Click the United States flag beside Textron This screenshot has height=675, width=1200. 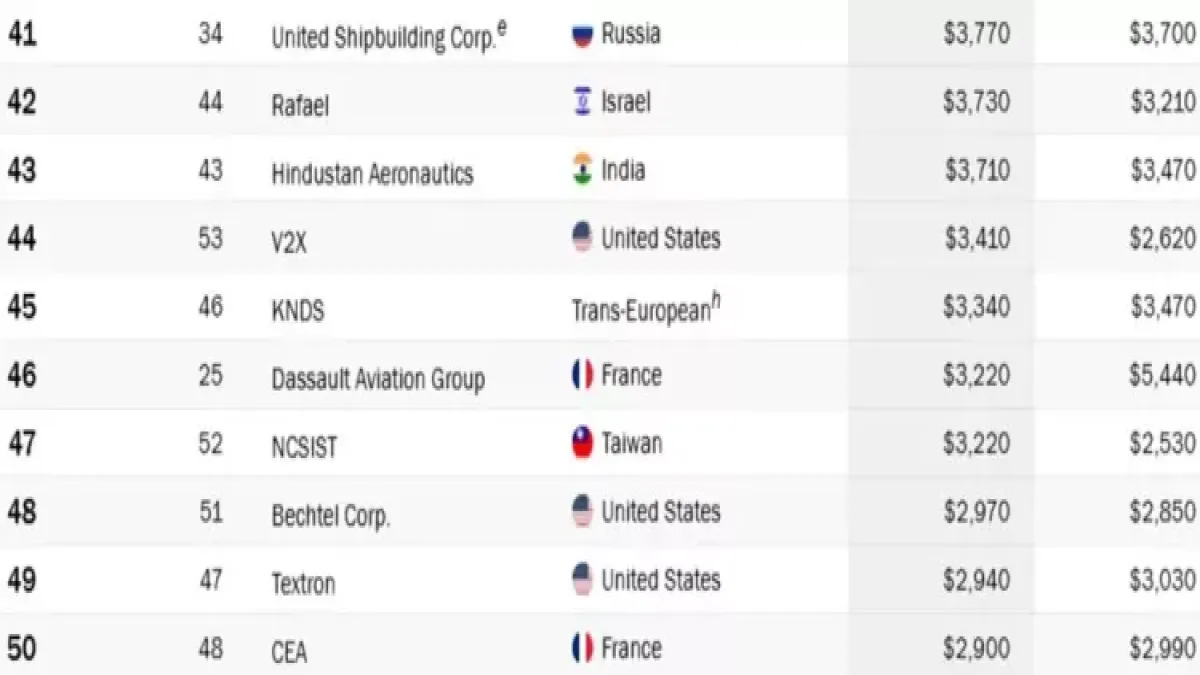[582, 581]
